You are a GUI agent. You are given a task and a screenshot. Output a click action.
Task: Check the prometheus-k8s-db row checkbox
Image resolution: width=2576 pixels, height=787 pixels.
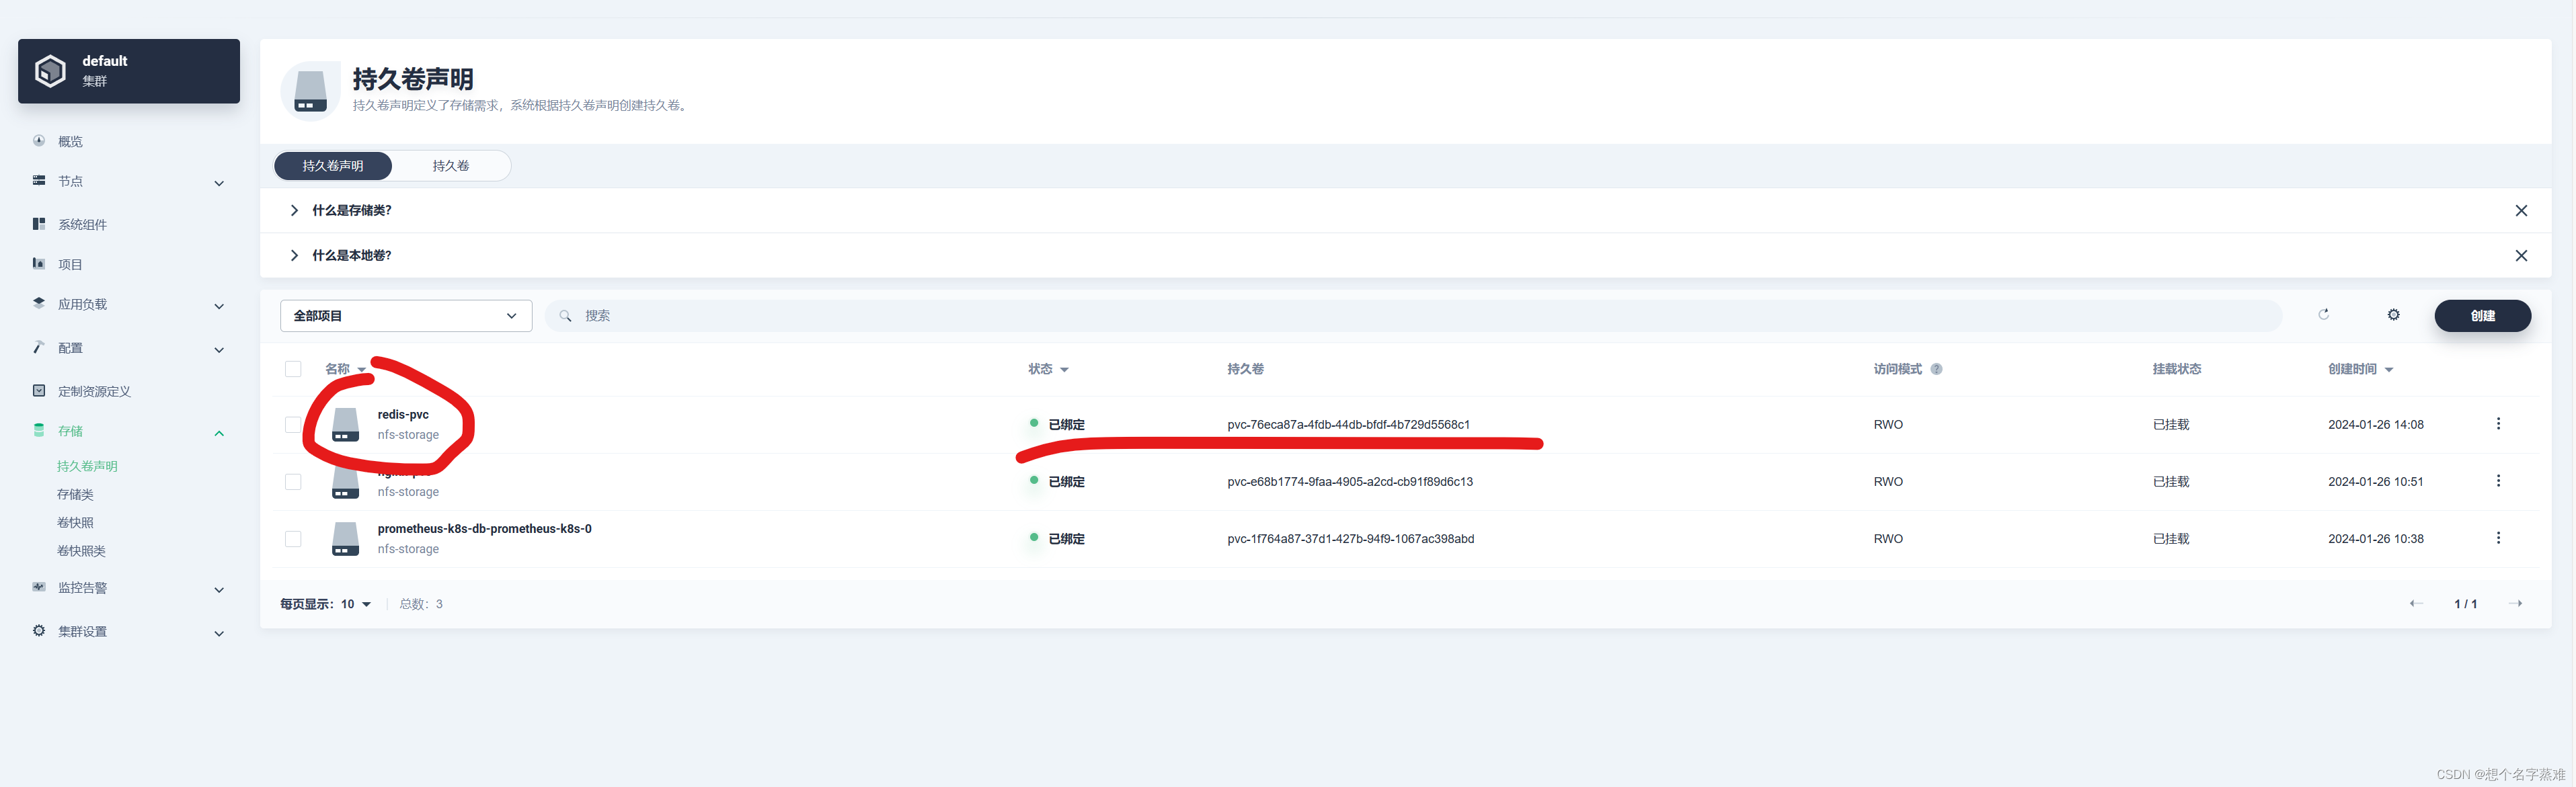pyautogui.click(x=293, y=539)
